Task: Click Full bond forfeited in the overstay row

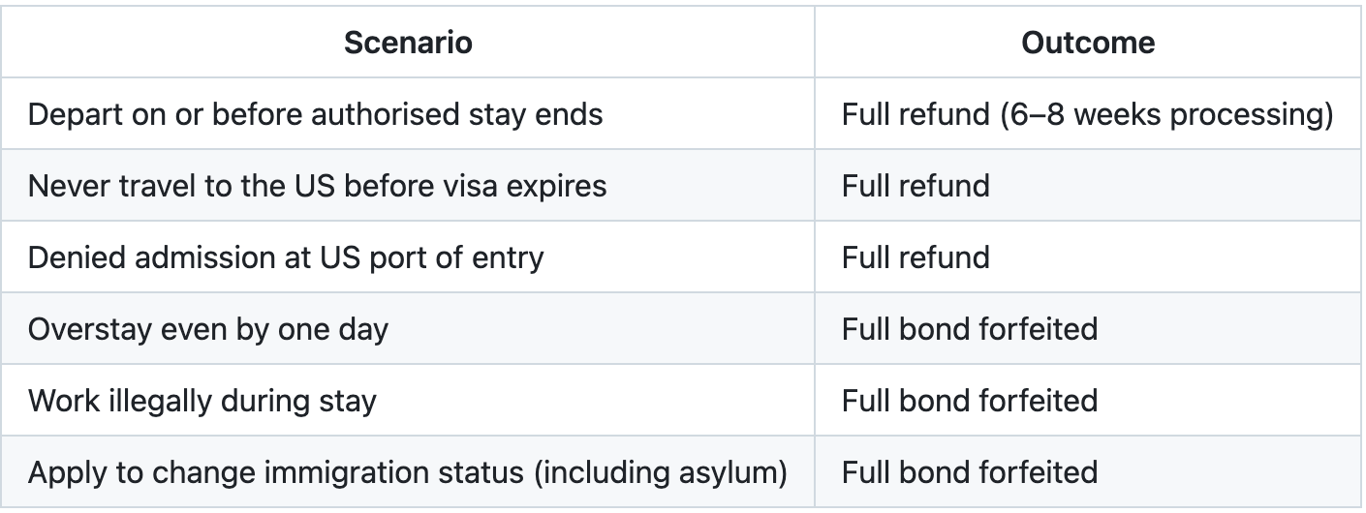Action: [x=969, y=329]
